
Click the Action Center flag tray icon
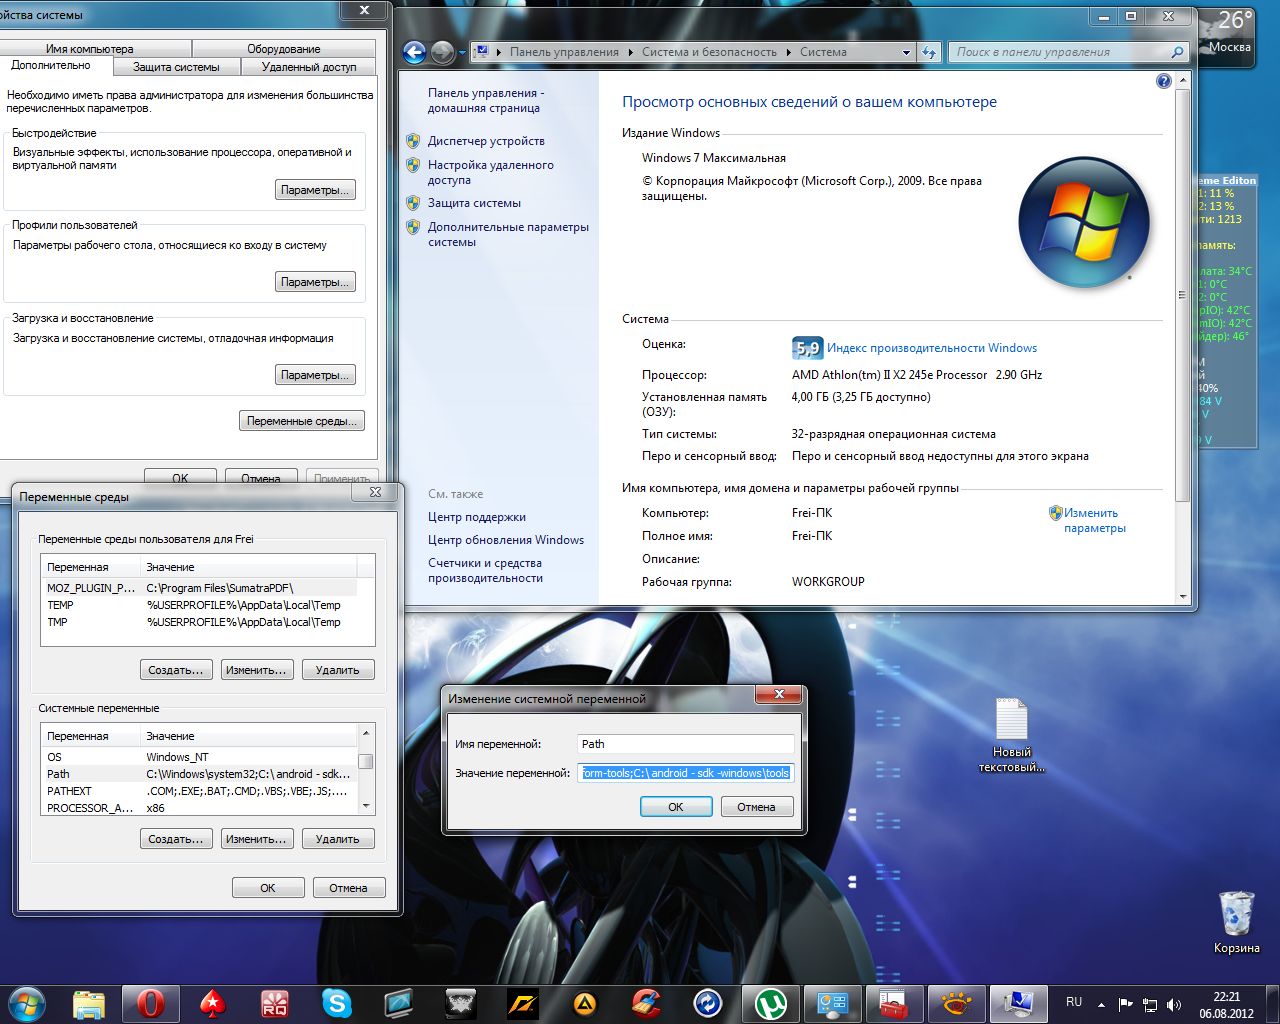coord(1125,1004)
